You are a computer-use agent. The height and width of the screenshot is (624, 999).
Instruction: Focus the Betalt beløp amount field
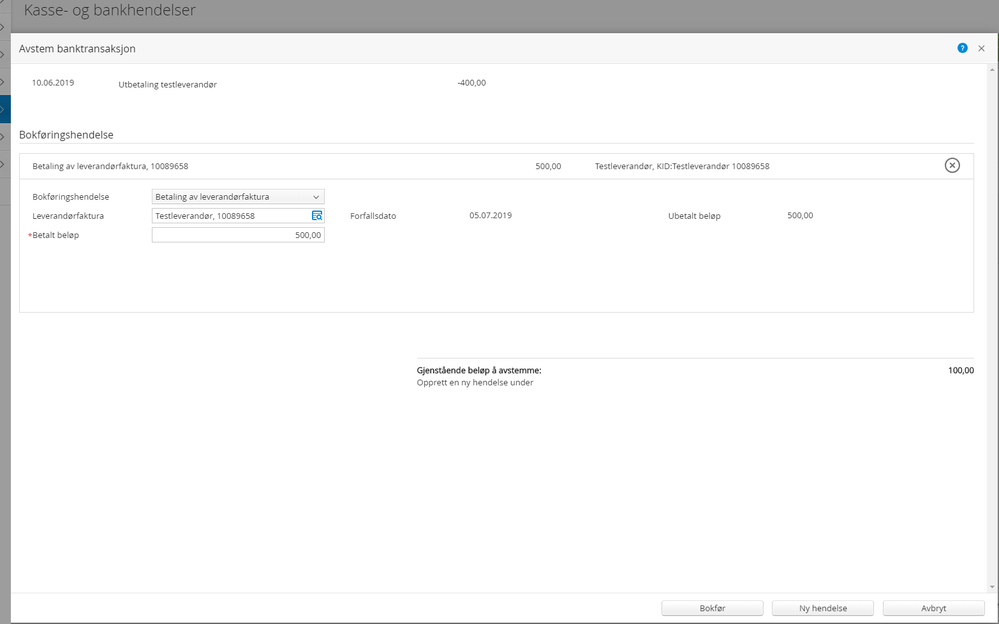[238, 235]
